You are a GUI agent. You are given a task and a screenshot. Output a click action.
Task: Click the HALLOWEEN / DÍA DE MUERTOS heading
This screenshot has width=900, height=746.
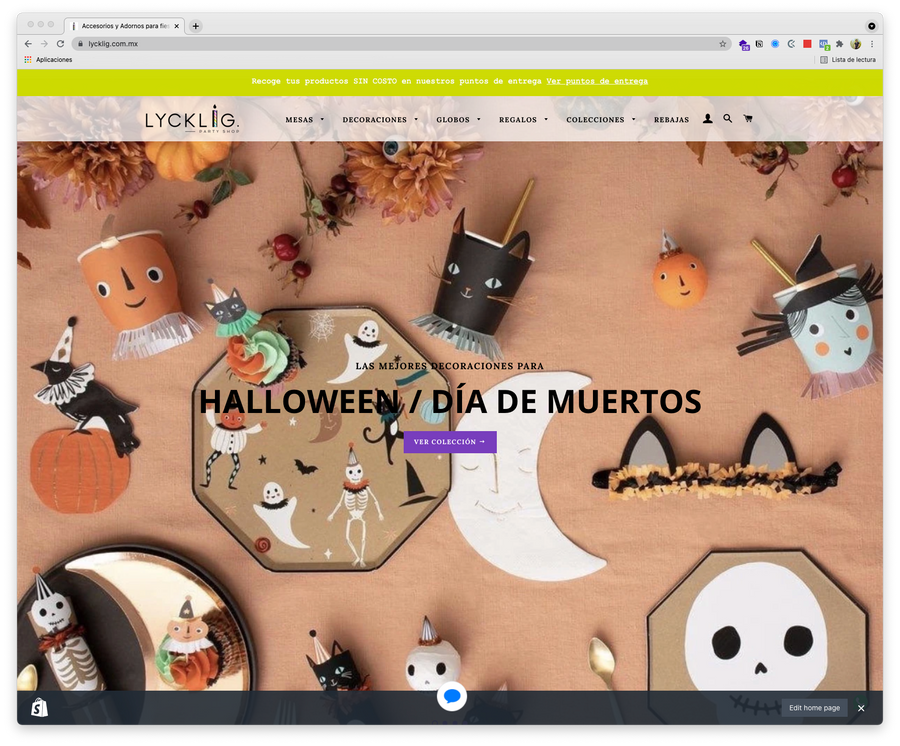[x=450, y=401]
